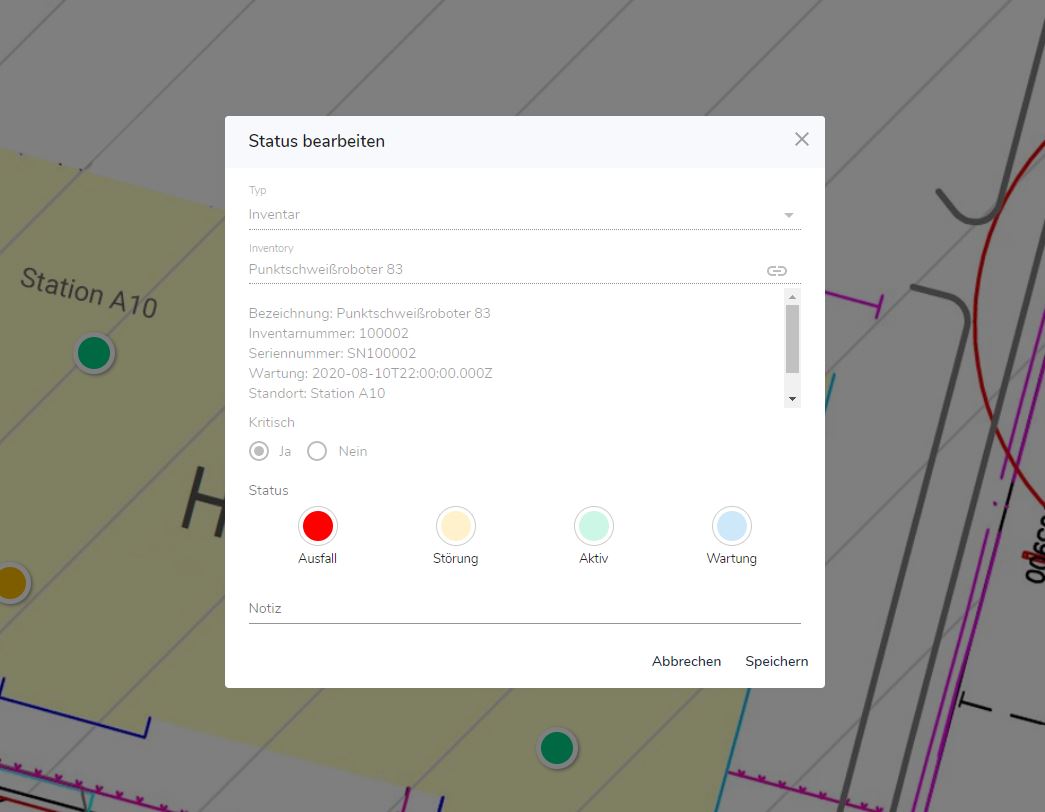Focus the Notiz text field

click(524, 608)
